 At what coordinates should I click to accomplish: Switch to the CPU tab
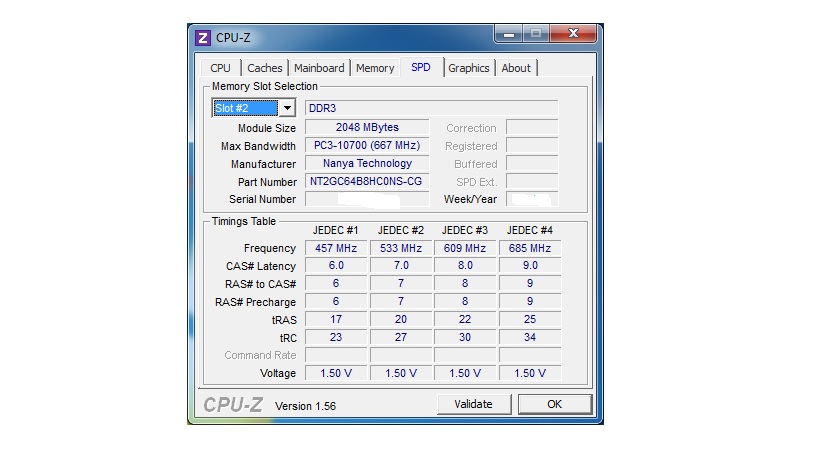pos(220,68)
